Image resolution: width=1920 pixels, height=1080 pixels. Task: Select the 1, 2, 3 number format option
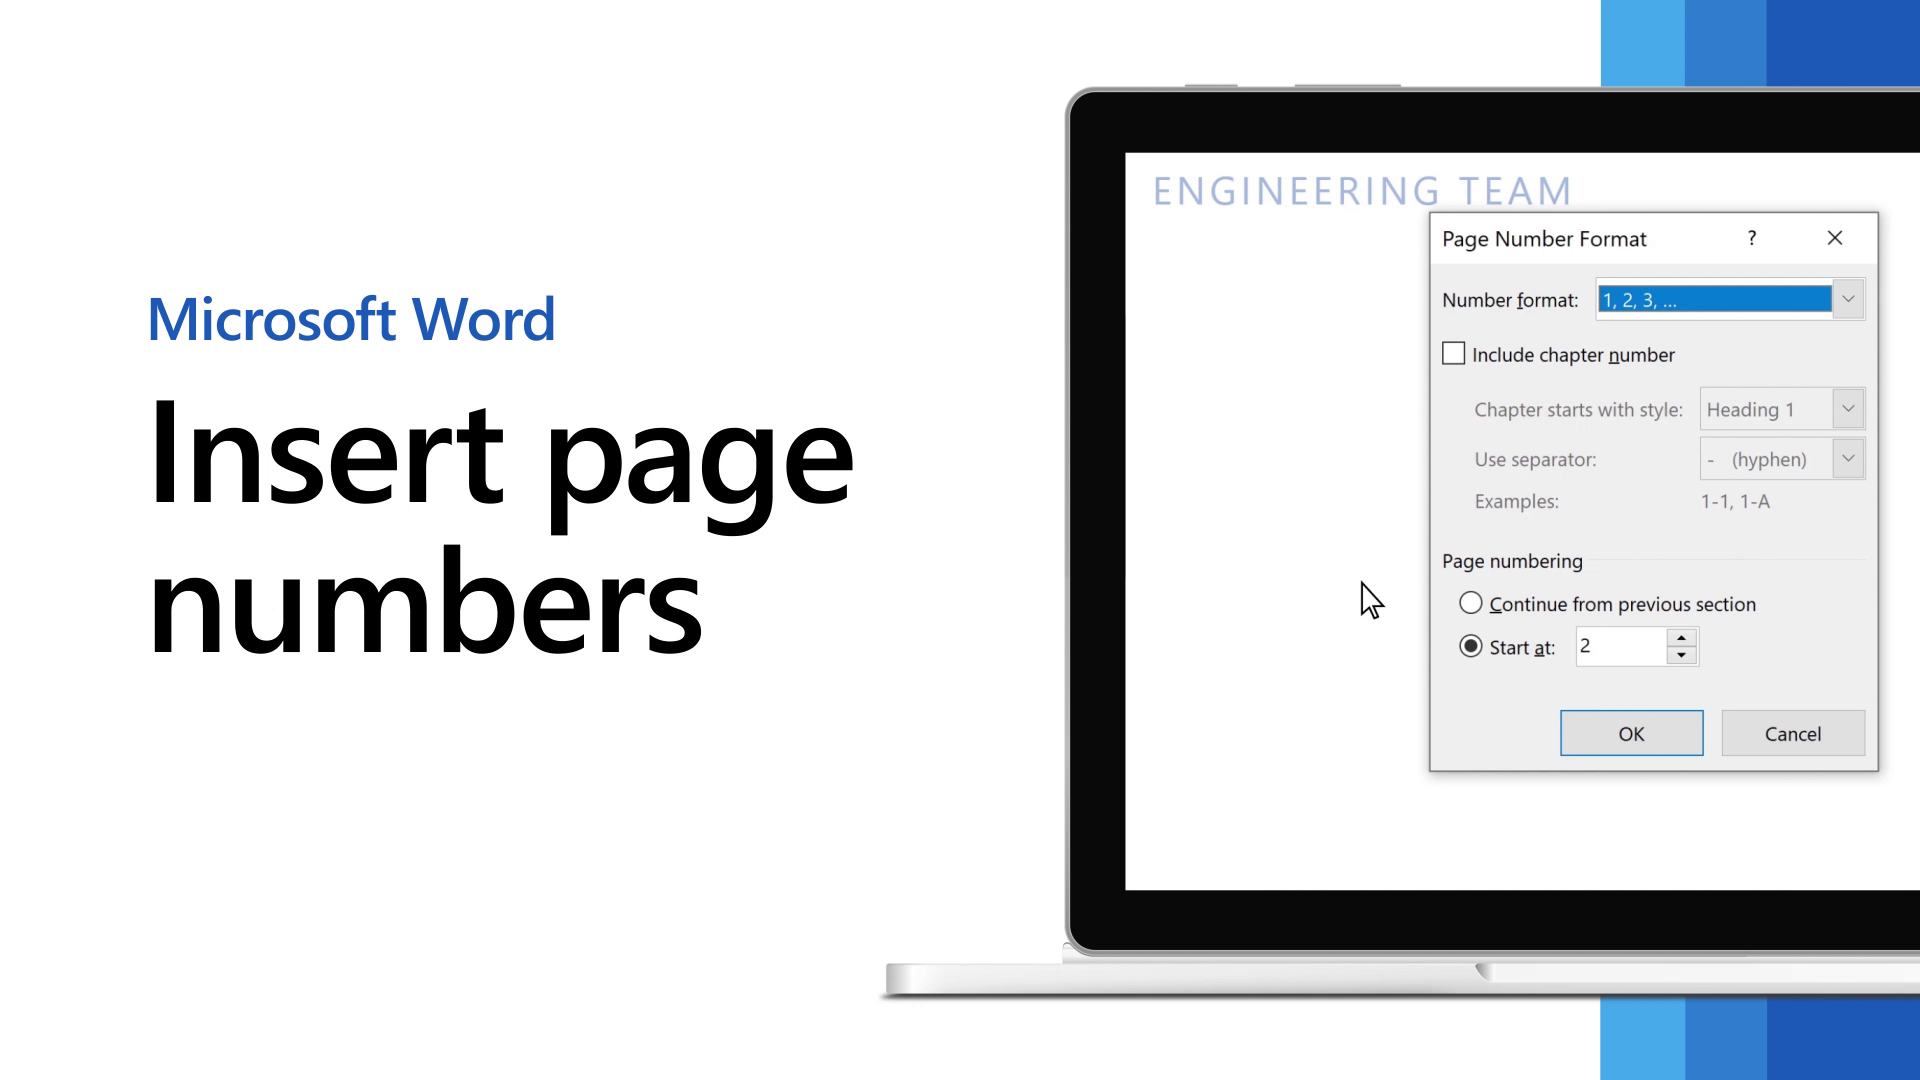tap(1714, 301)
